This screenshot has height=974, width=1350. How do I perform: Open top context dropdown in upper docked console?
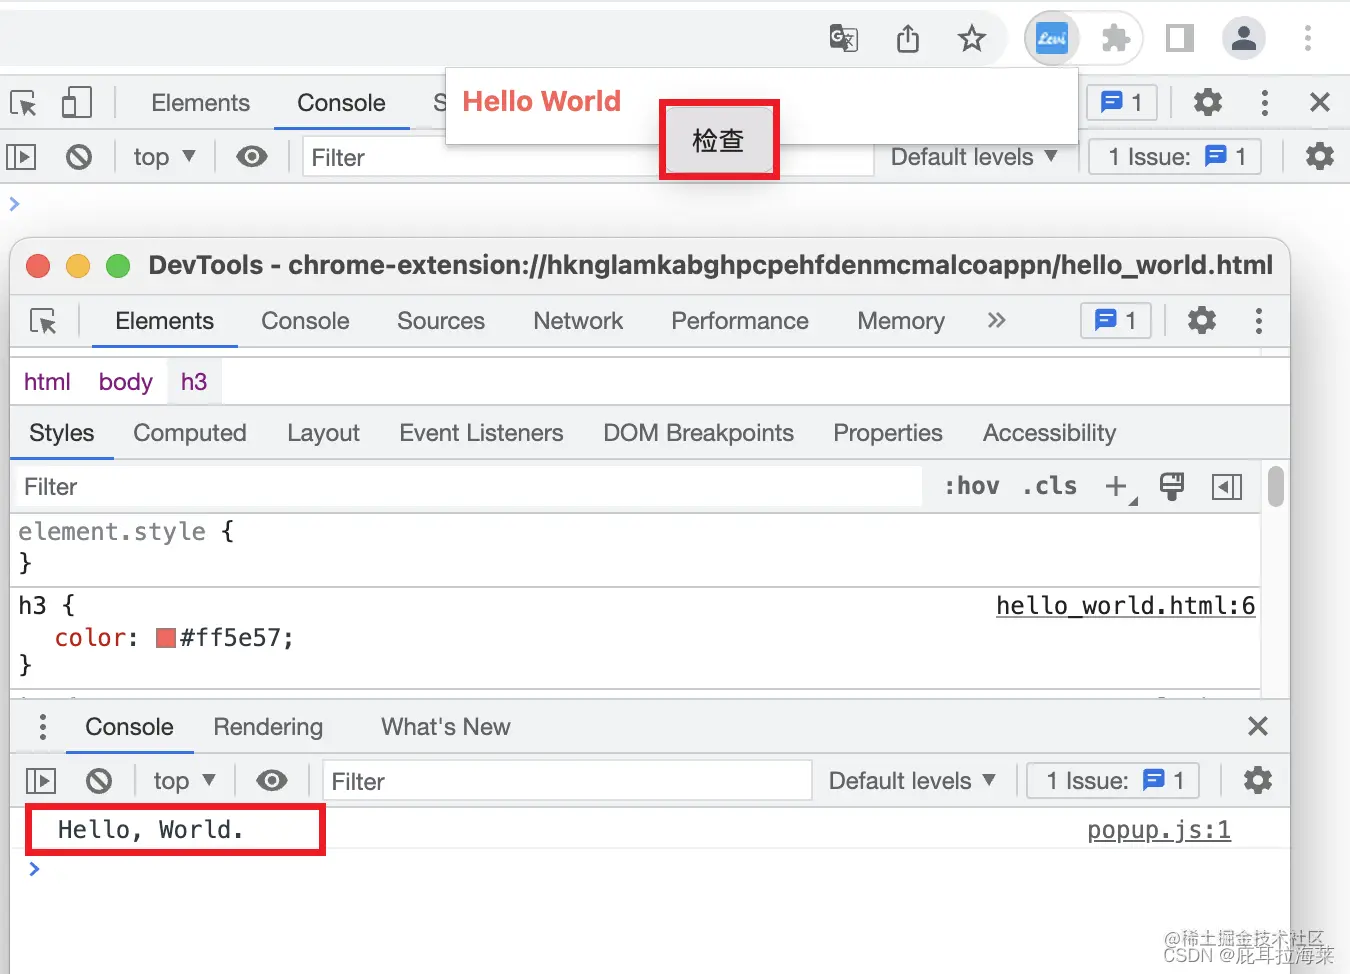tap(164, 157)
